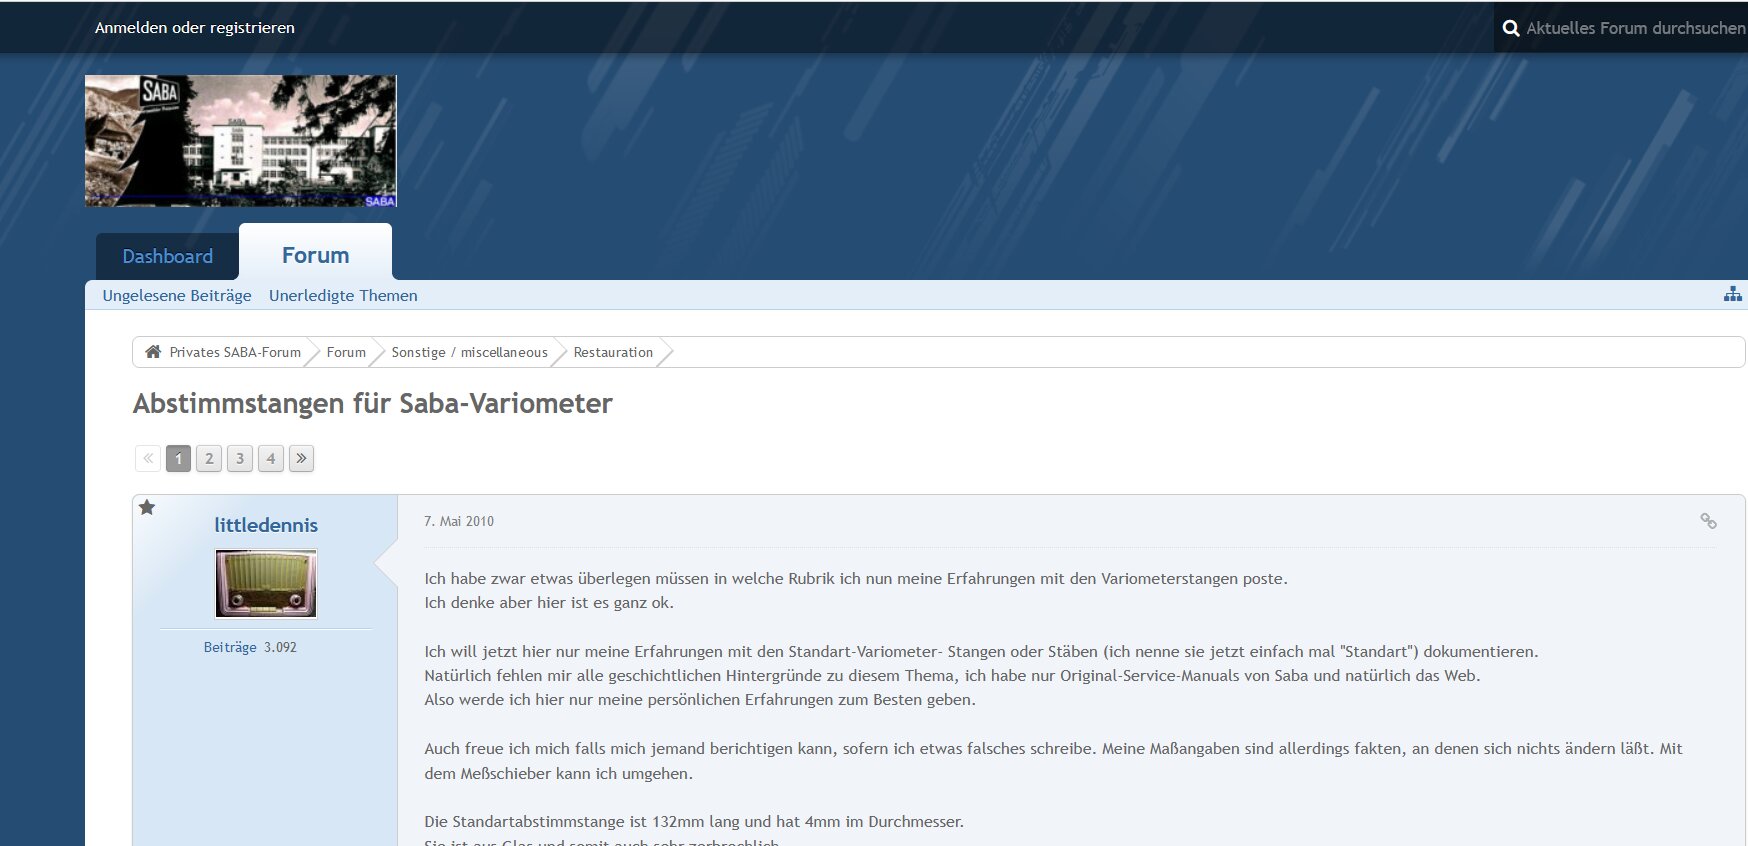Click 'Anmelden oder registrieren' link
1748x846 pixels.
click(195, 28)
